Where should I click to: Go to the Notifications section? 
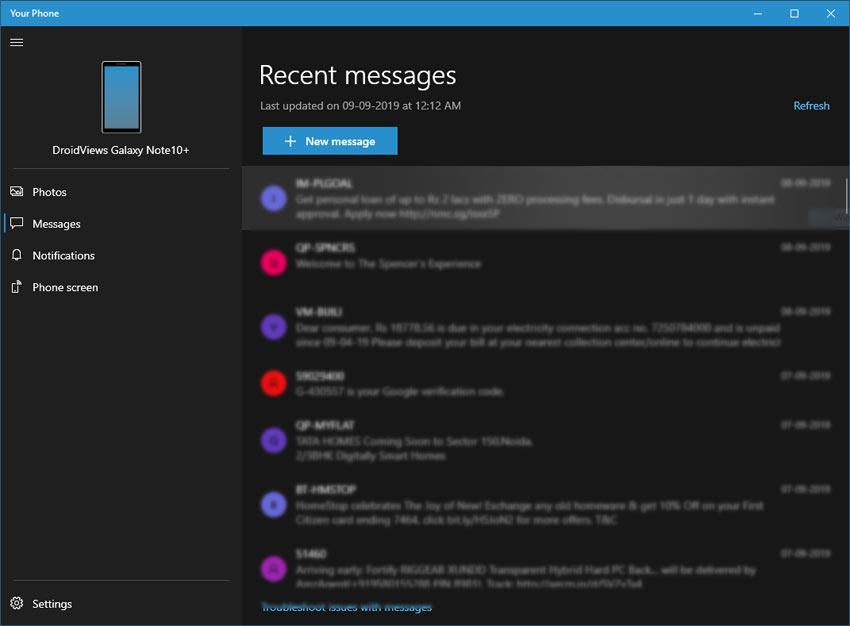[x=121, y=255]
